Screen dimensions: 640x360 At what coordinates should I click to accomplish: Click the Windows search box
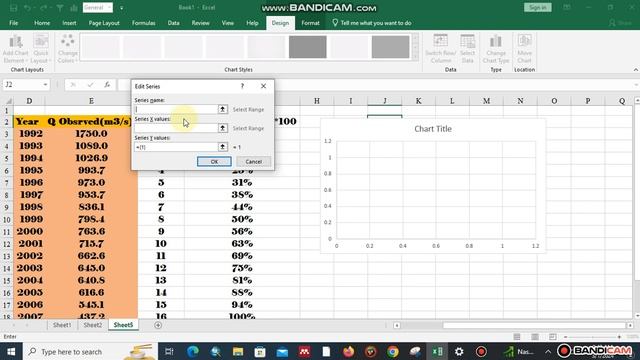[x=90, y=351]
